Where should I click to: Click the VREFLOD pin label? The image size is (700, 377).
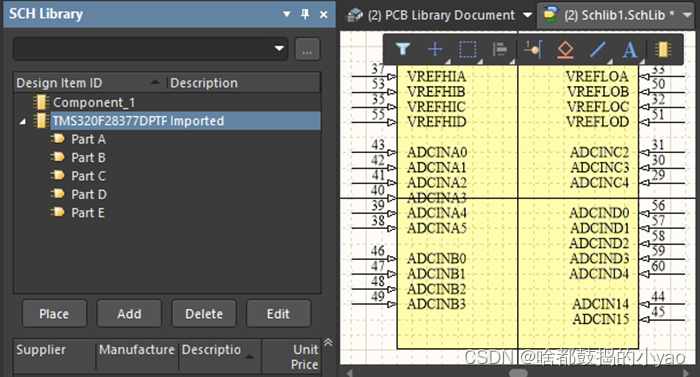point(597,121)
